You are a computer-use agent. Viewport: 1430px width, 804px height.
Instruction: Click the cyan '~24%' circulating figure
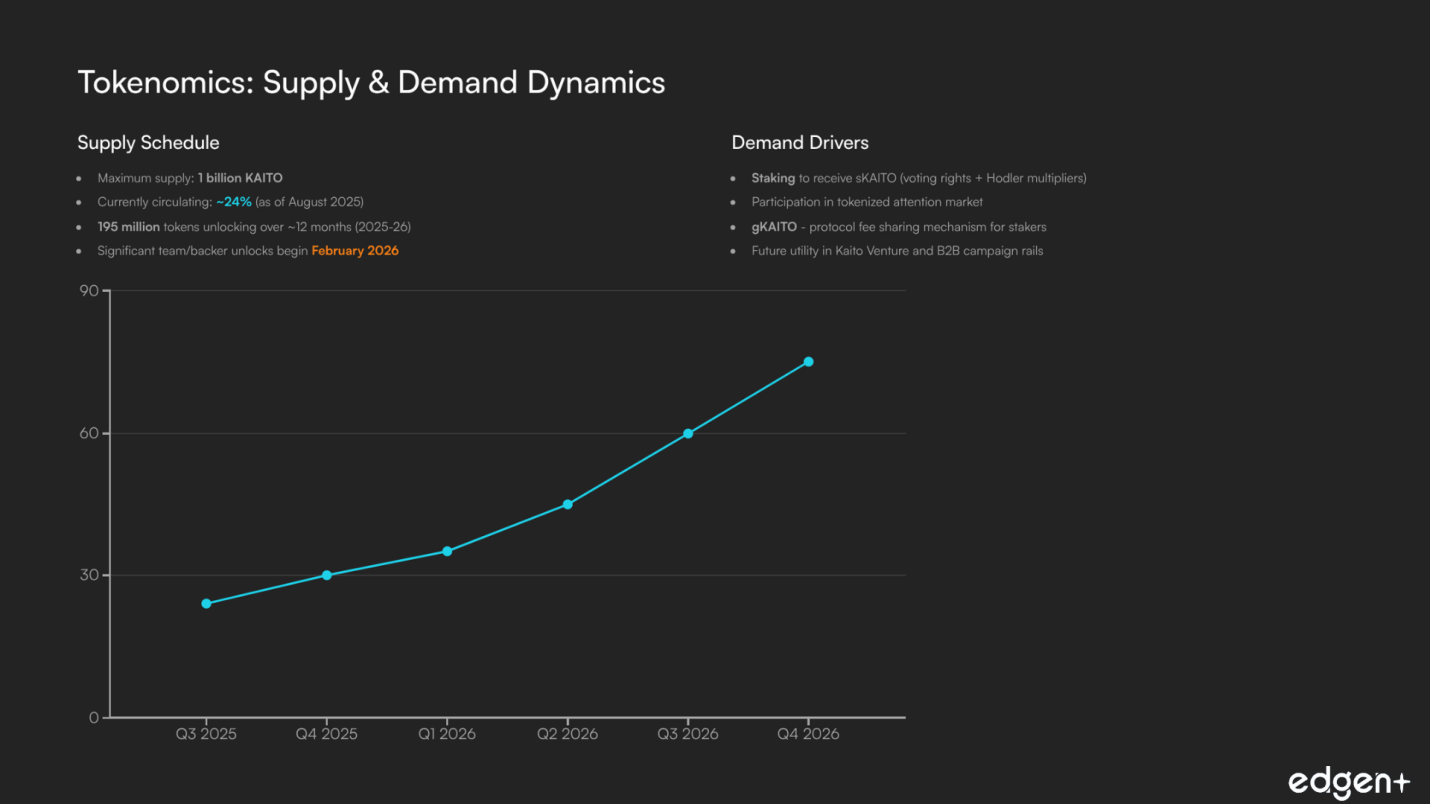[x=234, y=202]
